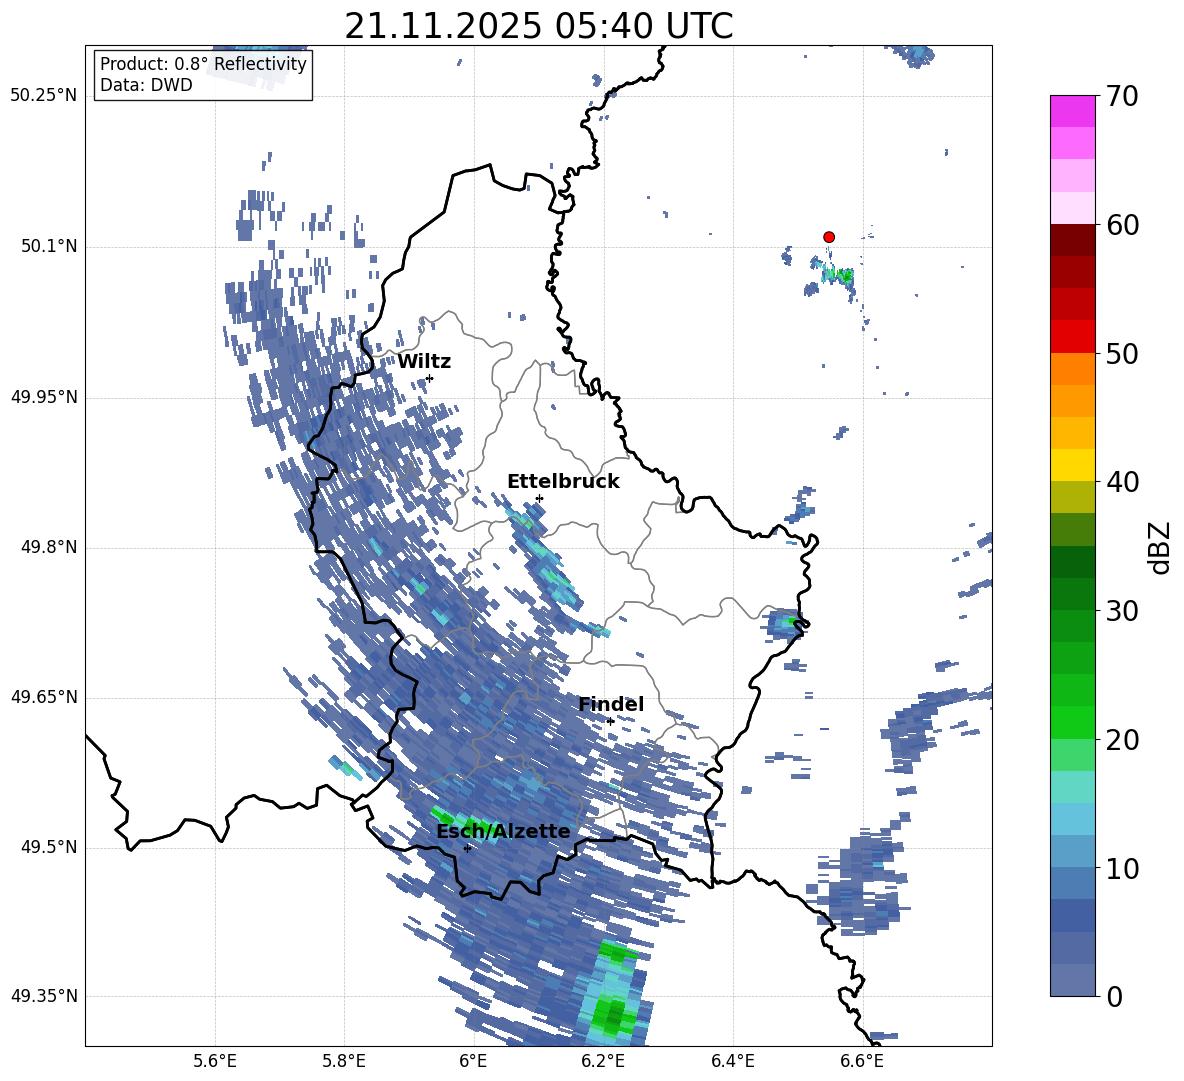Click the 10 tick label on colorbar

[1122, 869]
